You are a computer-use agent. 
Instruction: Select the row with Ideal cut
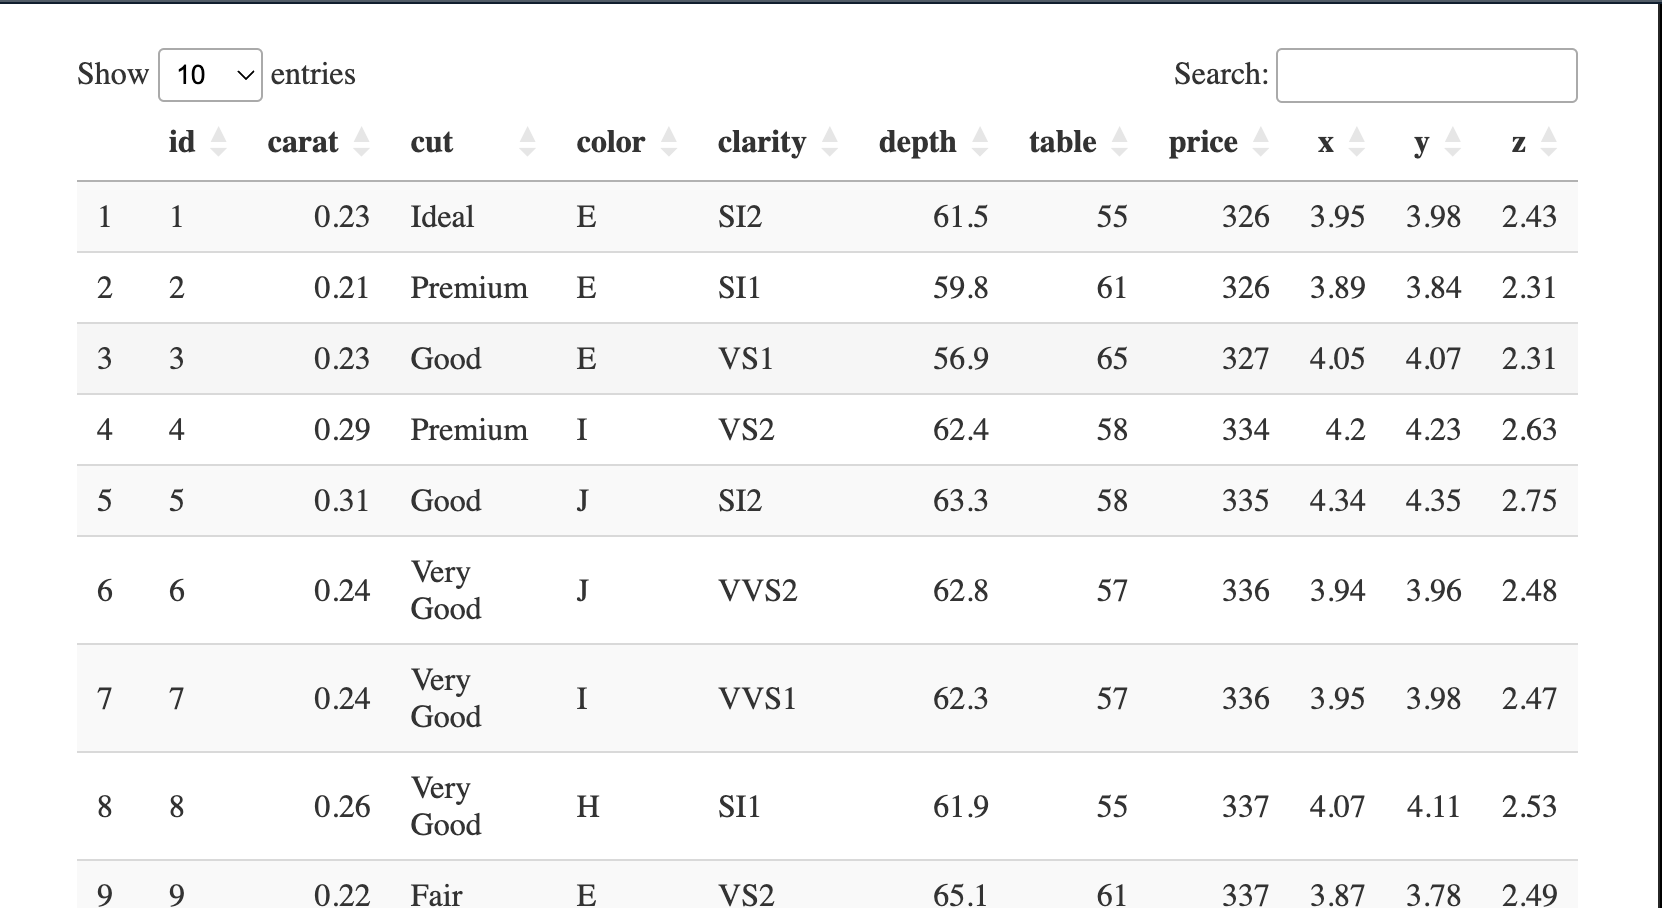click(x=442, y=217)
